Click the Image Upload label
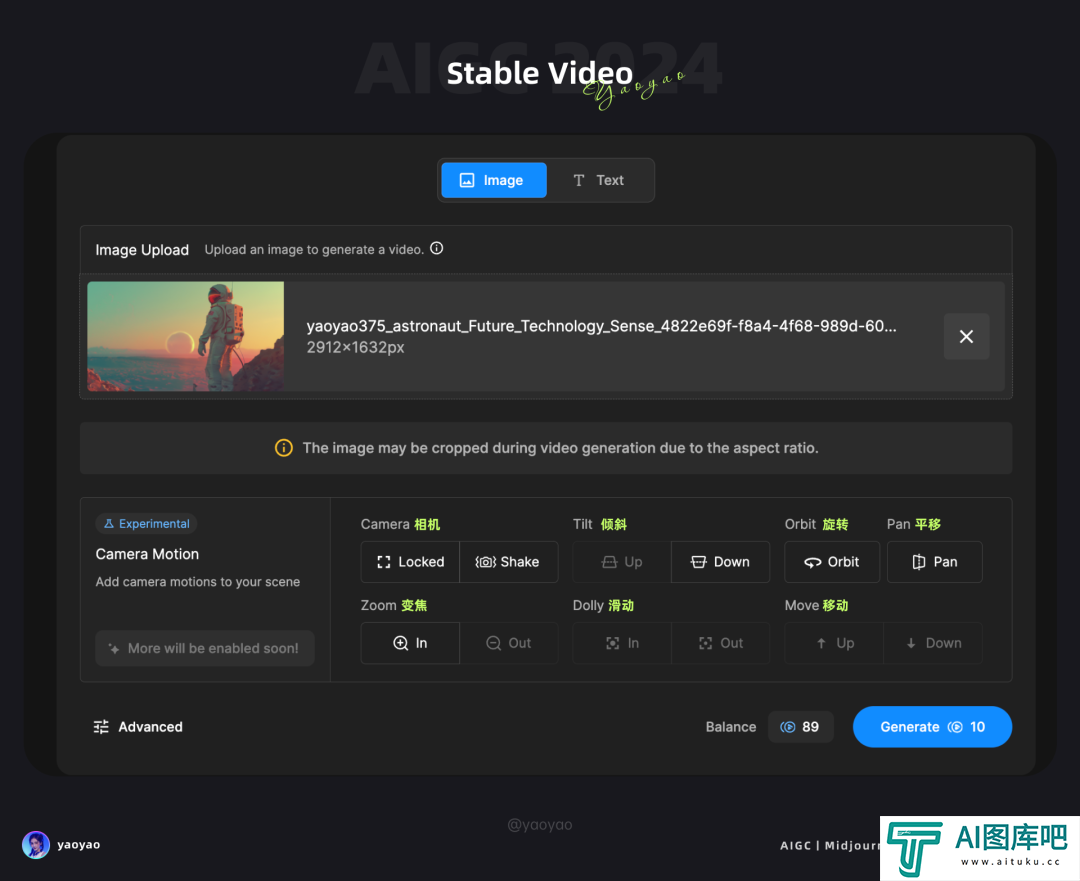1080x881 pixels. [142, 249]
